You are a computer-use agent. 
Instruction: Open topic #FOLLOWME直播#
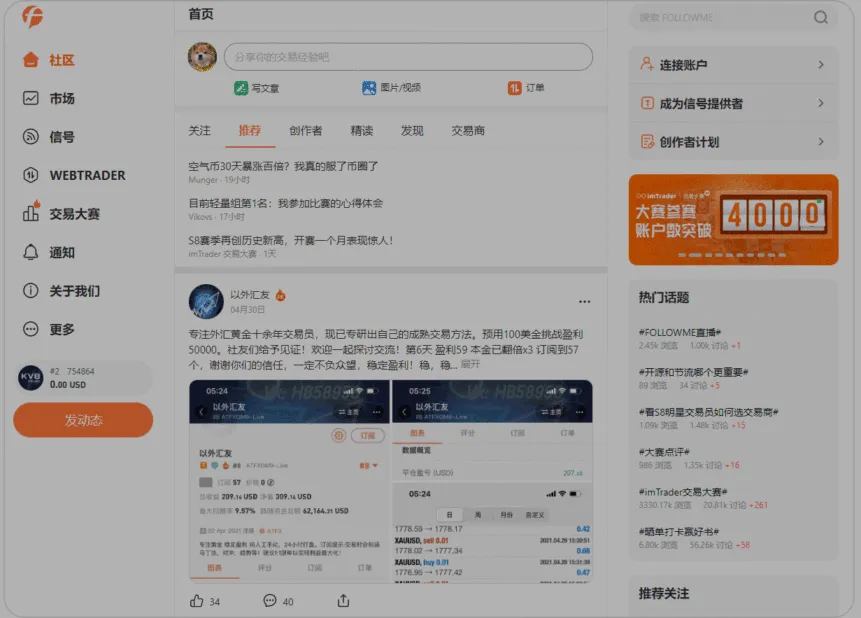click(680, 332)
